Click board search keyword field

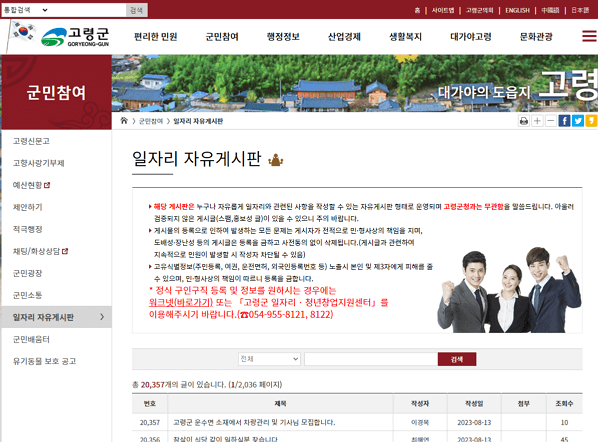371,359
